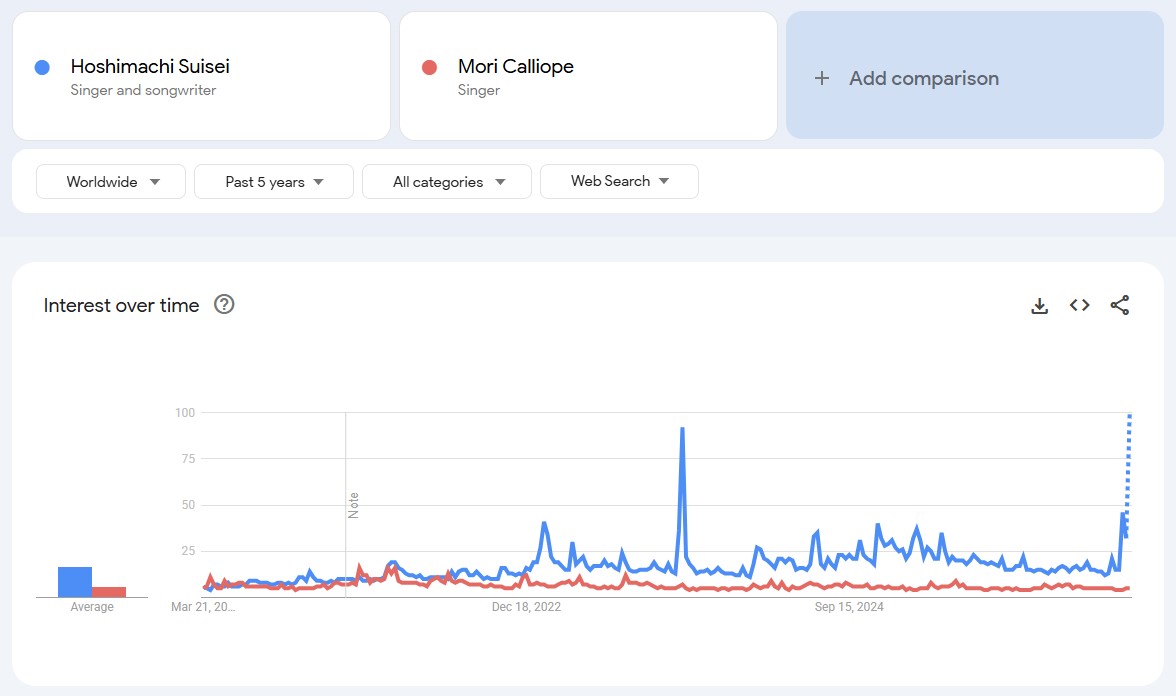Click the Note marker on the chart
The width and height of the screenshot is (1176, 696).
(x=353, y=506)
